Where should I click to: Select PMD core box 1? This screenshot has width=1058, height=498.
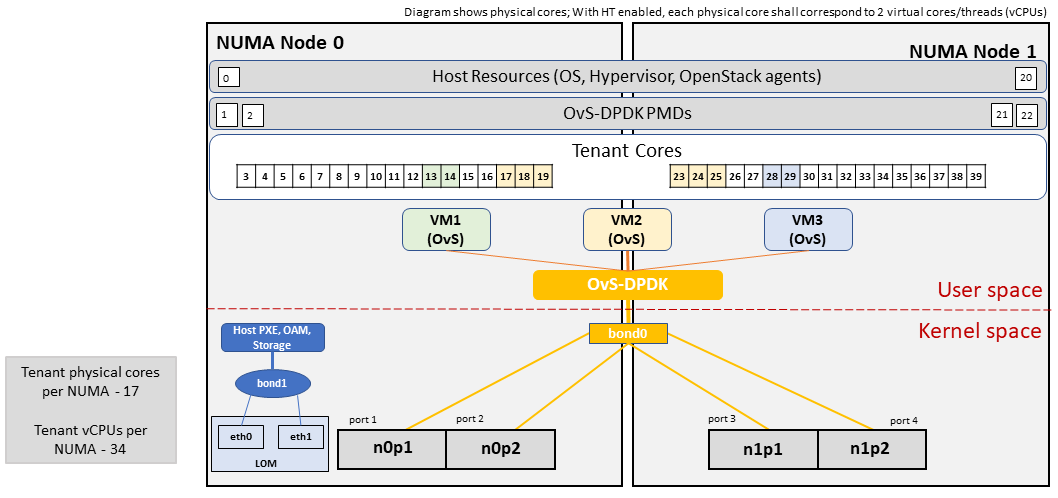coord(227,115)
